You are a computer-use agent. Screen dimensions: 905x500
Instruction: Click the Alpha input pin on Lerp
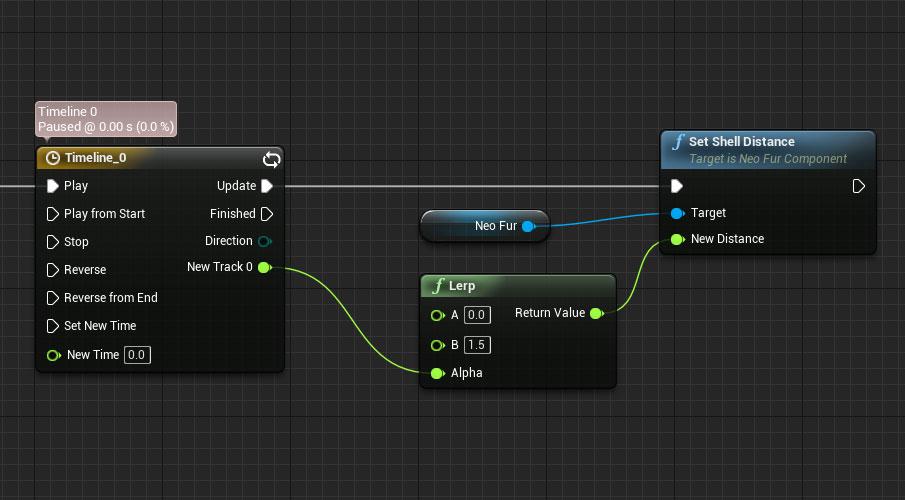coord(437,373)
